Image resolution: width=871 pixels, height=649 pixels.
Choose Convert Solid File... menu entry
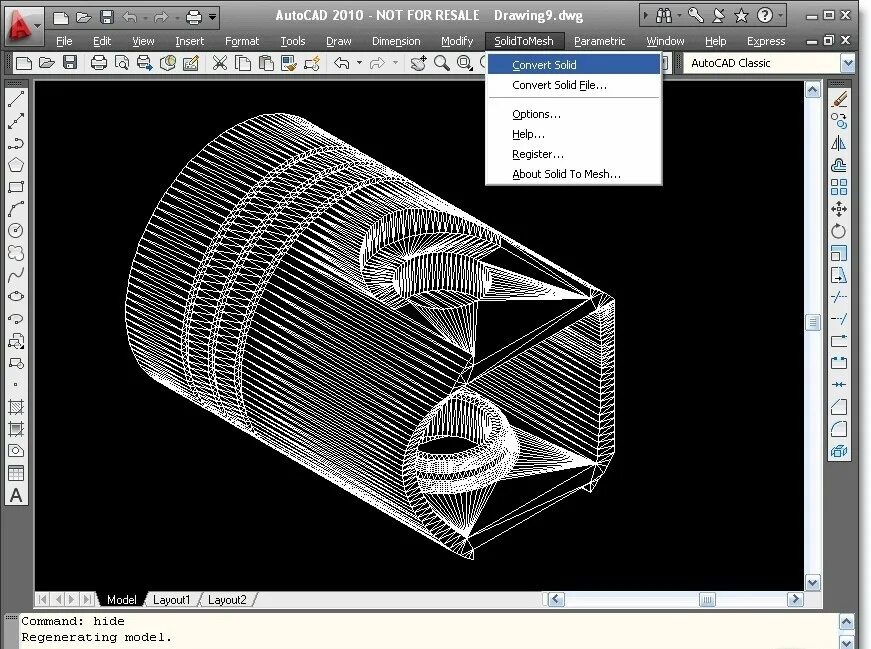click(574, 85)
